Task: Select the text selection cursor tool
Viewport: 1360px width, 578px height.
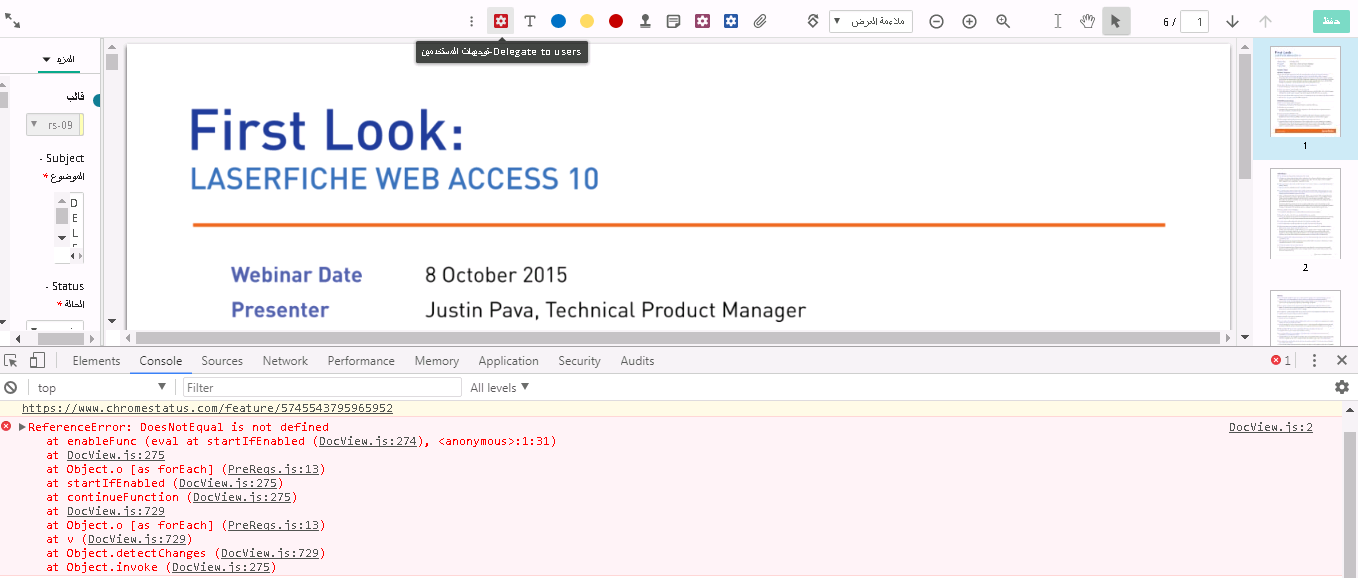Action: [1058, 21]
